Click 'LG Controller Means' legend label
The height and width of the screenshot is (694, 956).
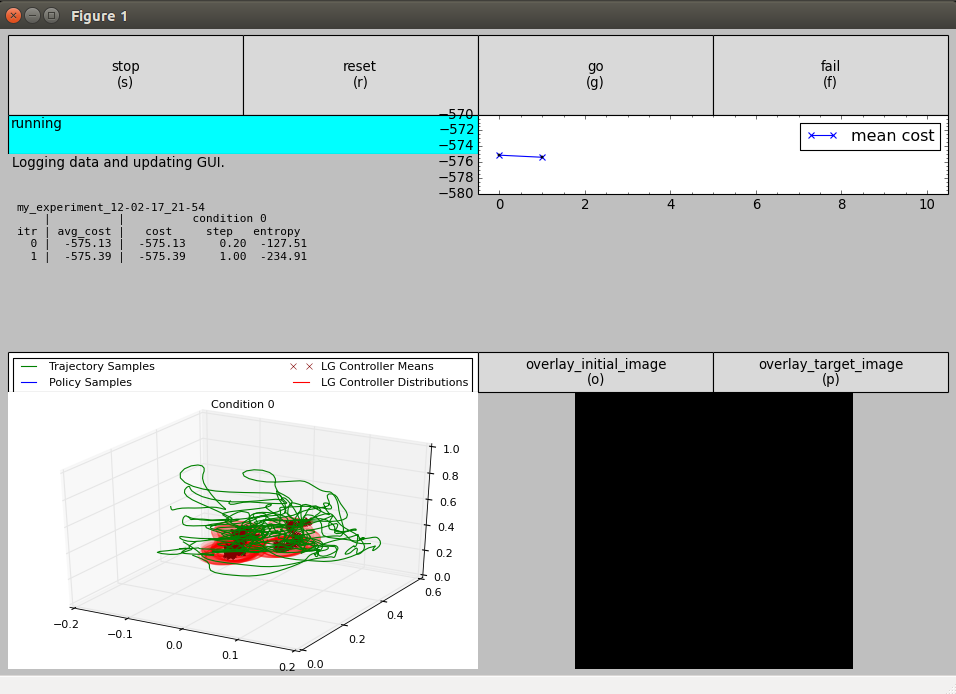377,366
